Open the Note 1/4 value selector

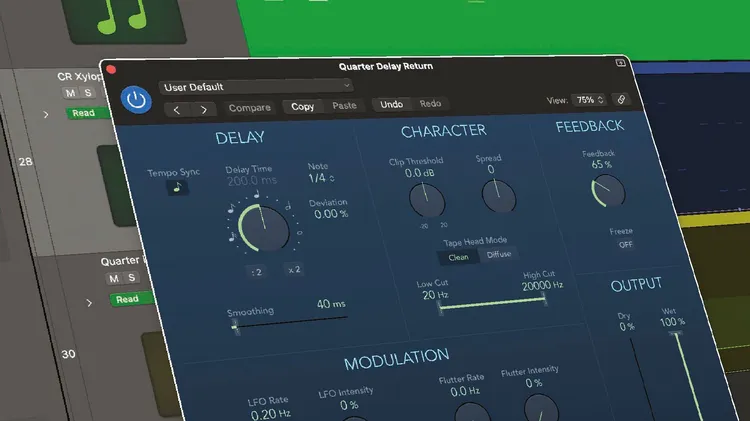coord(321,178)
